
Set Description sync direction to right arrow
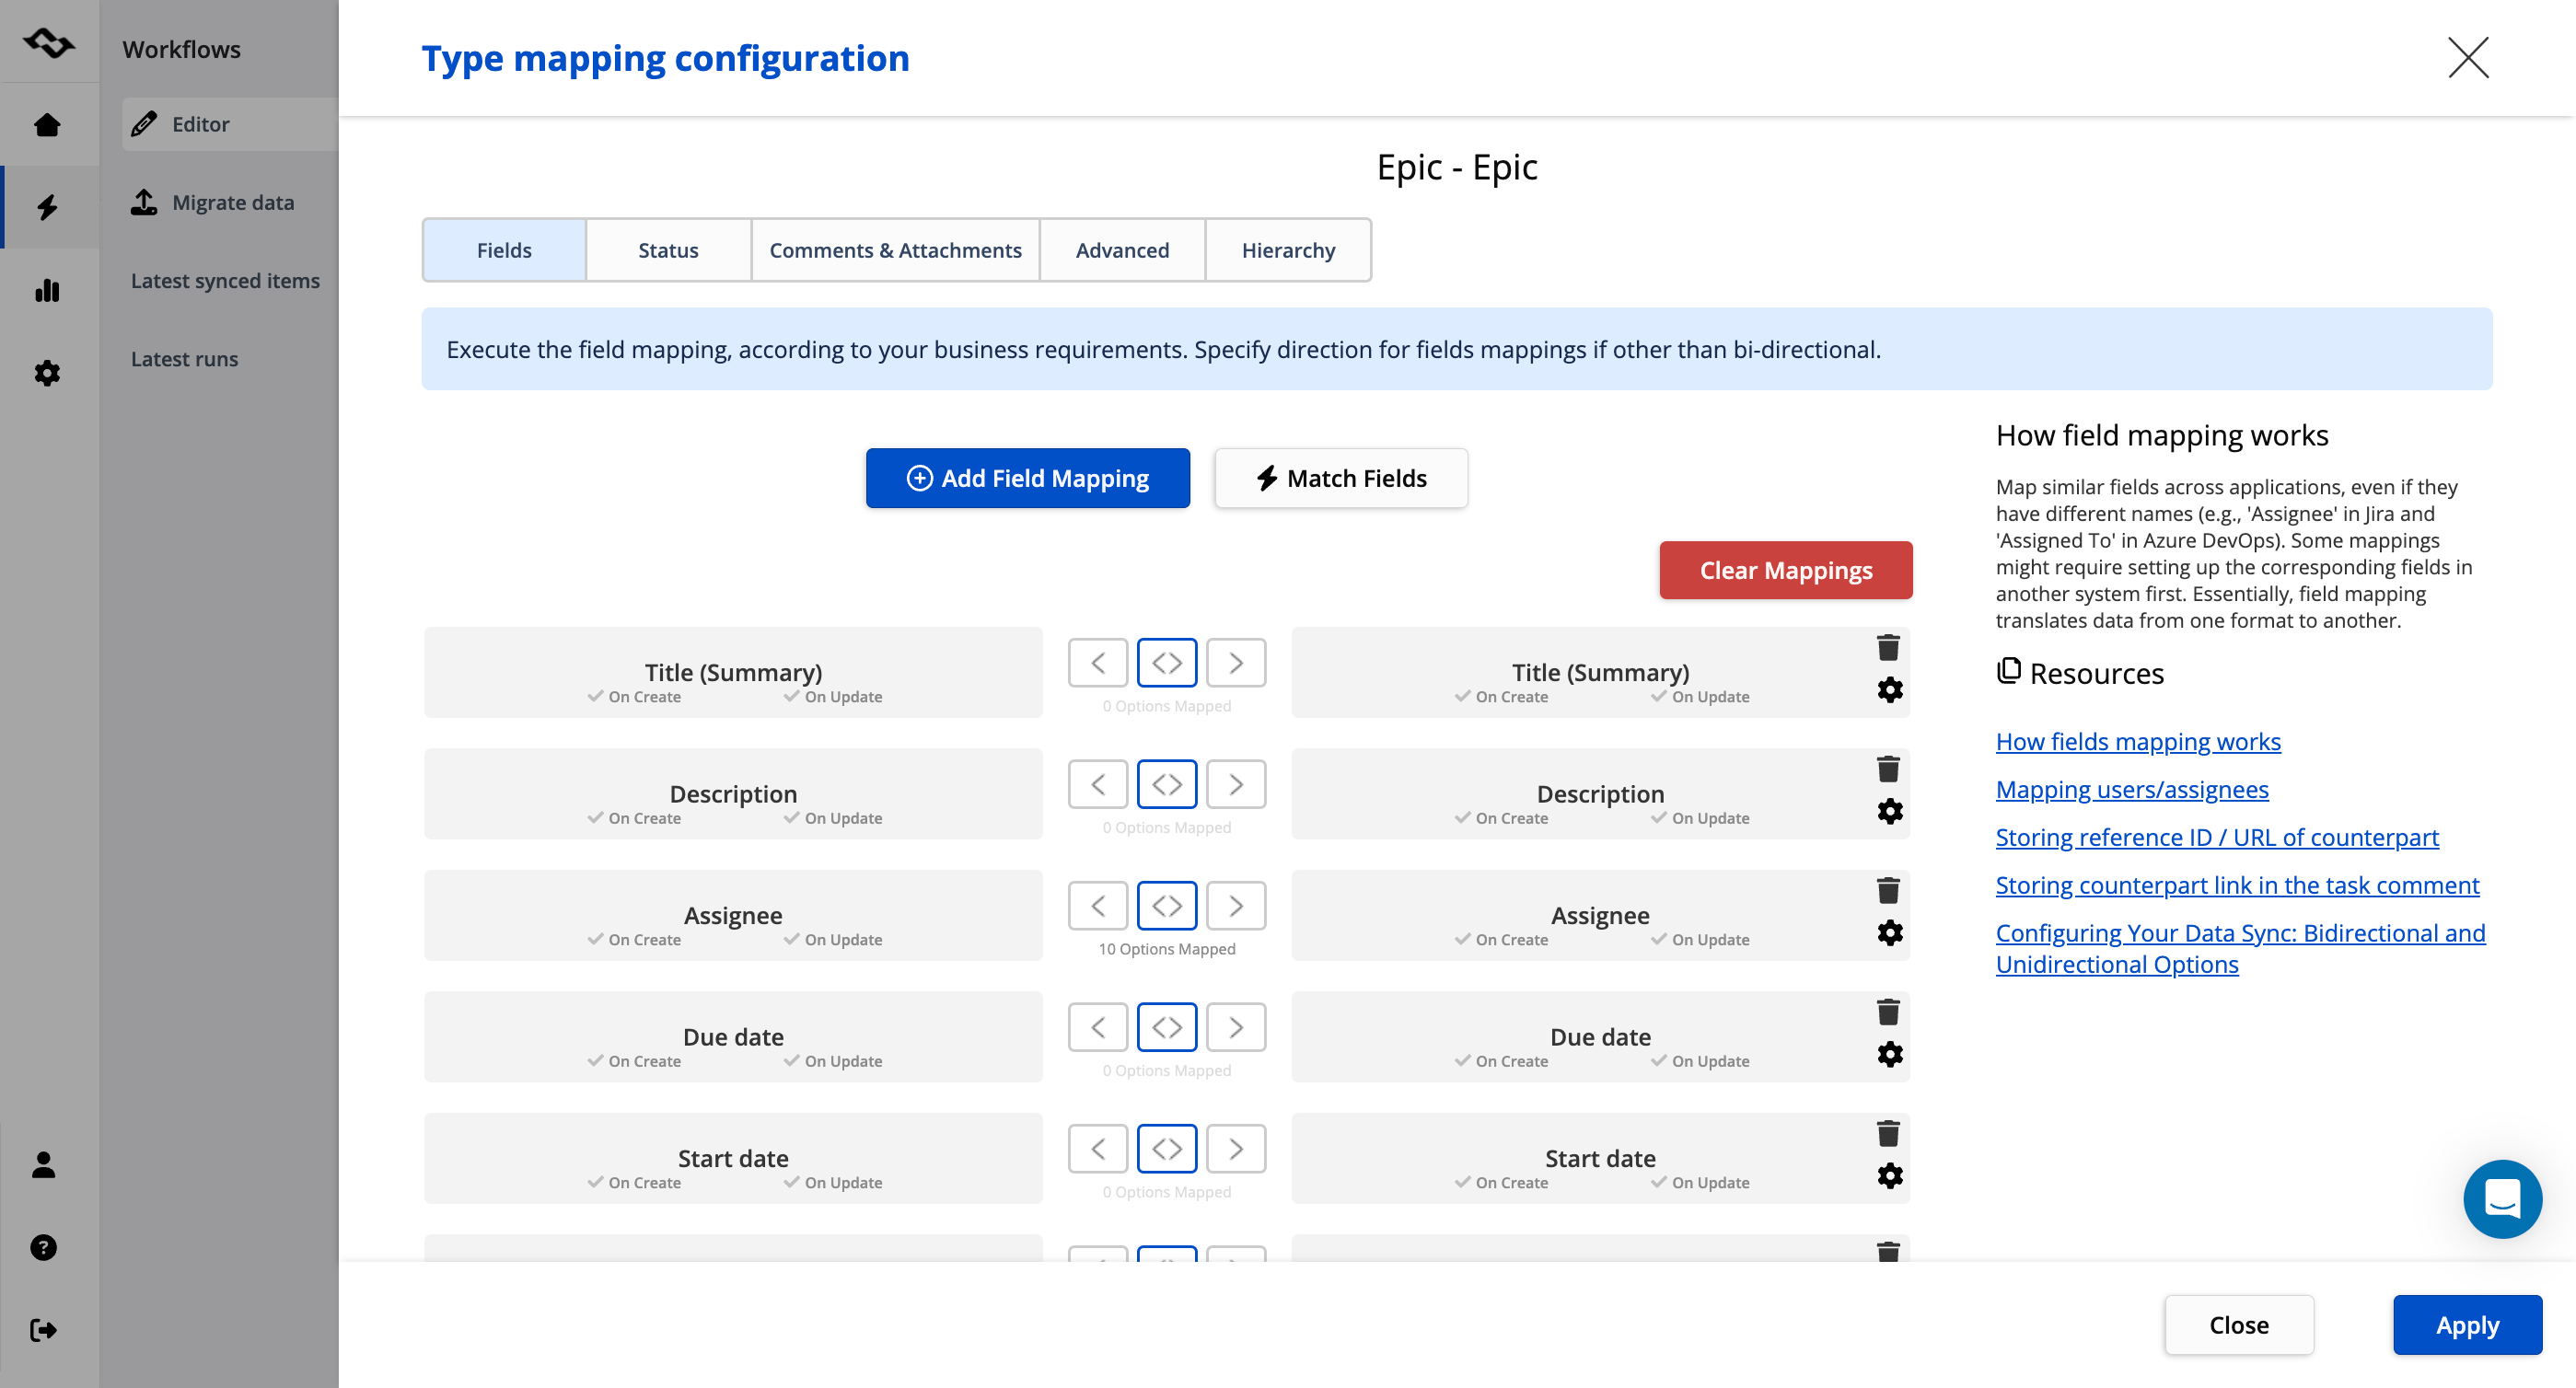tap(1236, 784)
